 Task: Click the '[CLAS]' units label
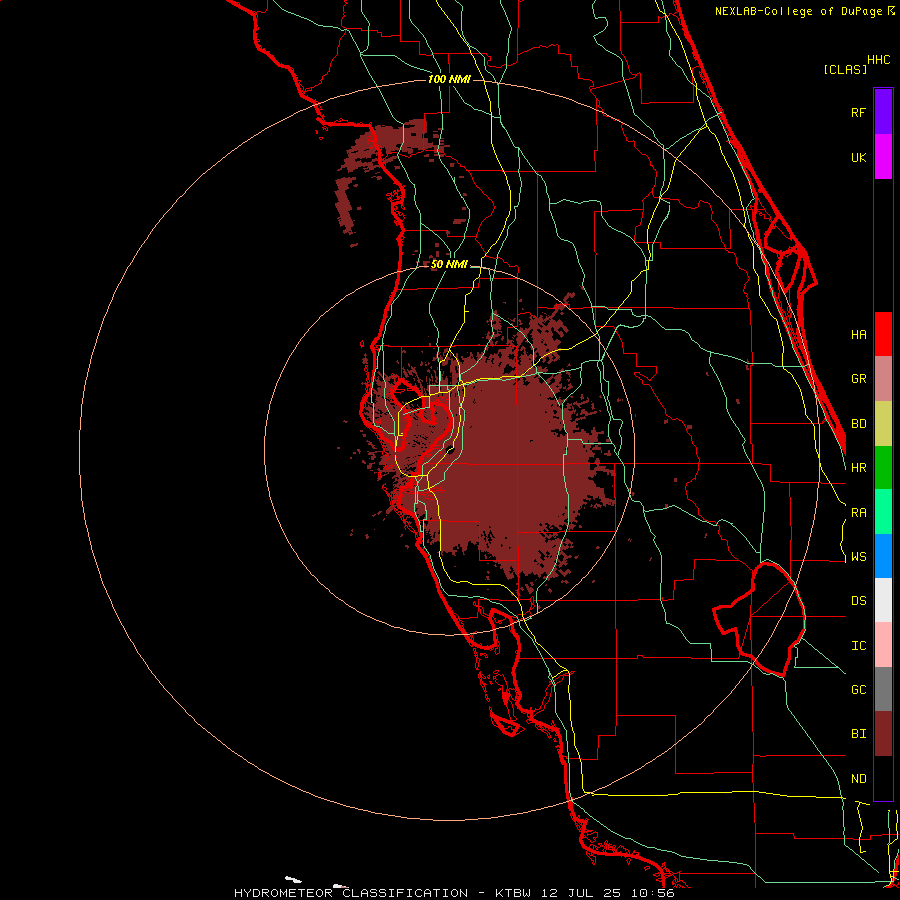845,69
